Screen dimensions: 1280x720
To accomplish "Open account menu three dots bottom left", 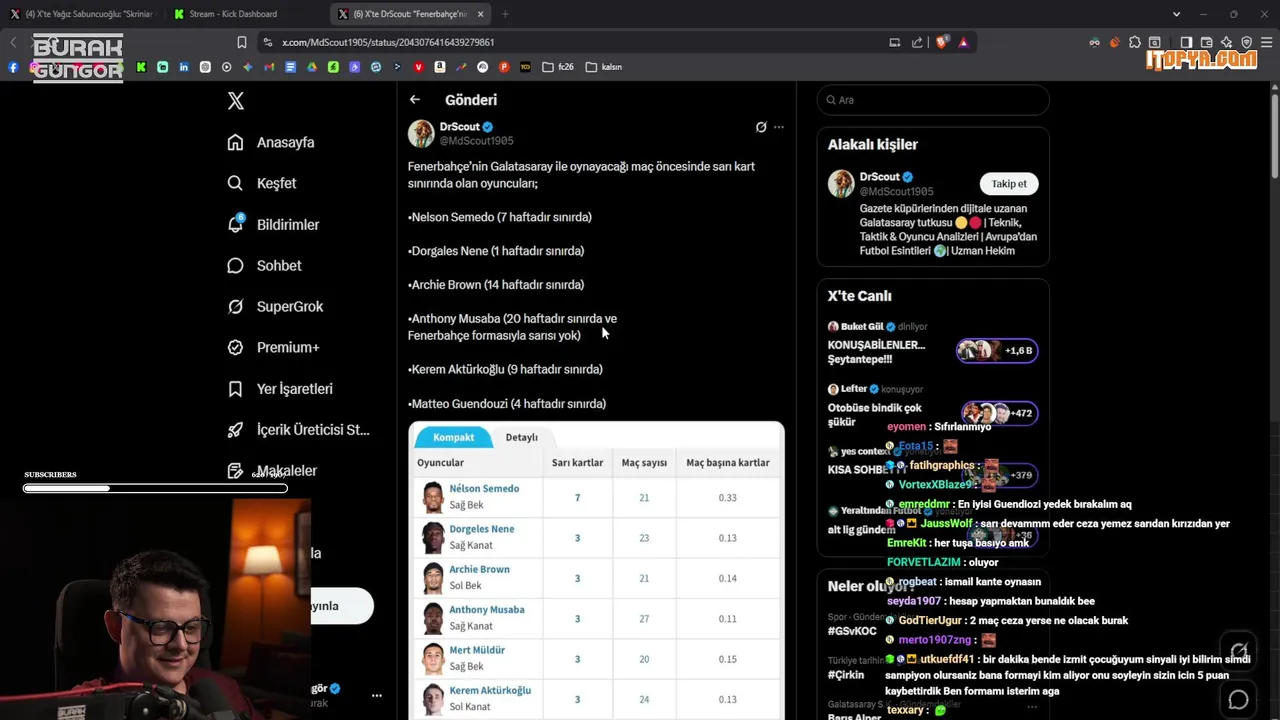I will coord(377,695).
